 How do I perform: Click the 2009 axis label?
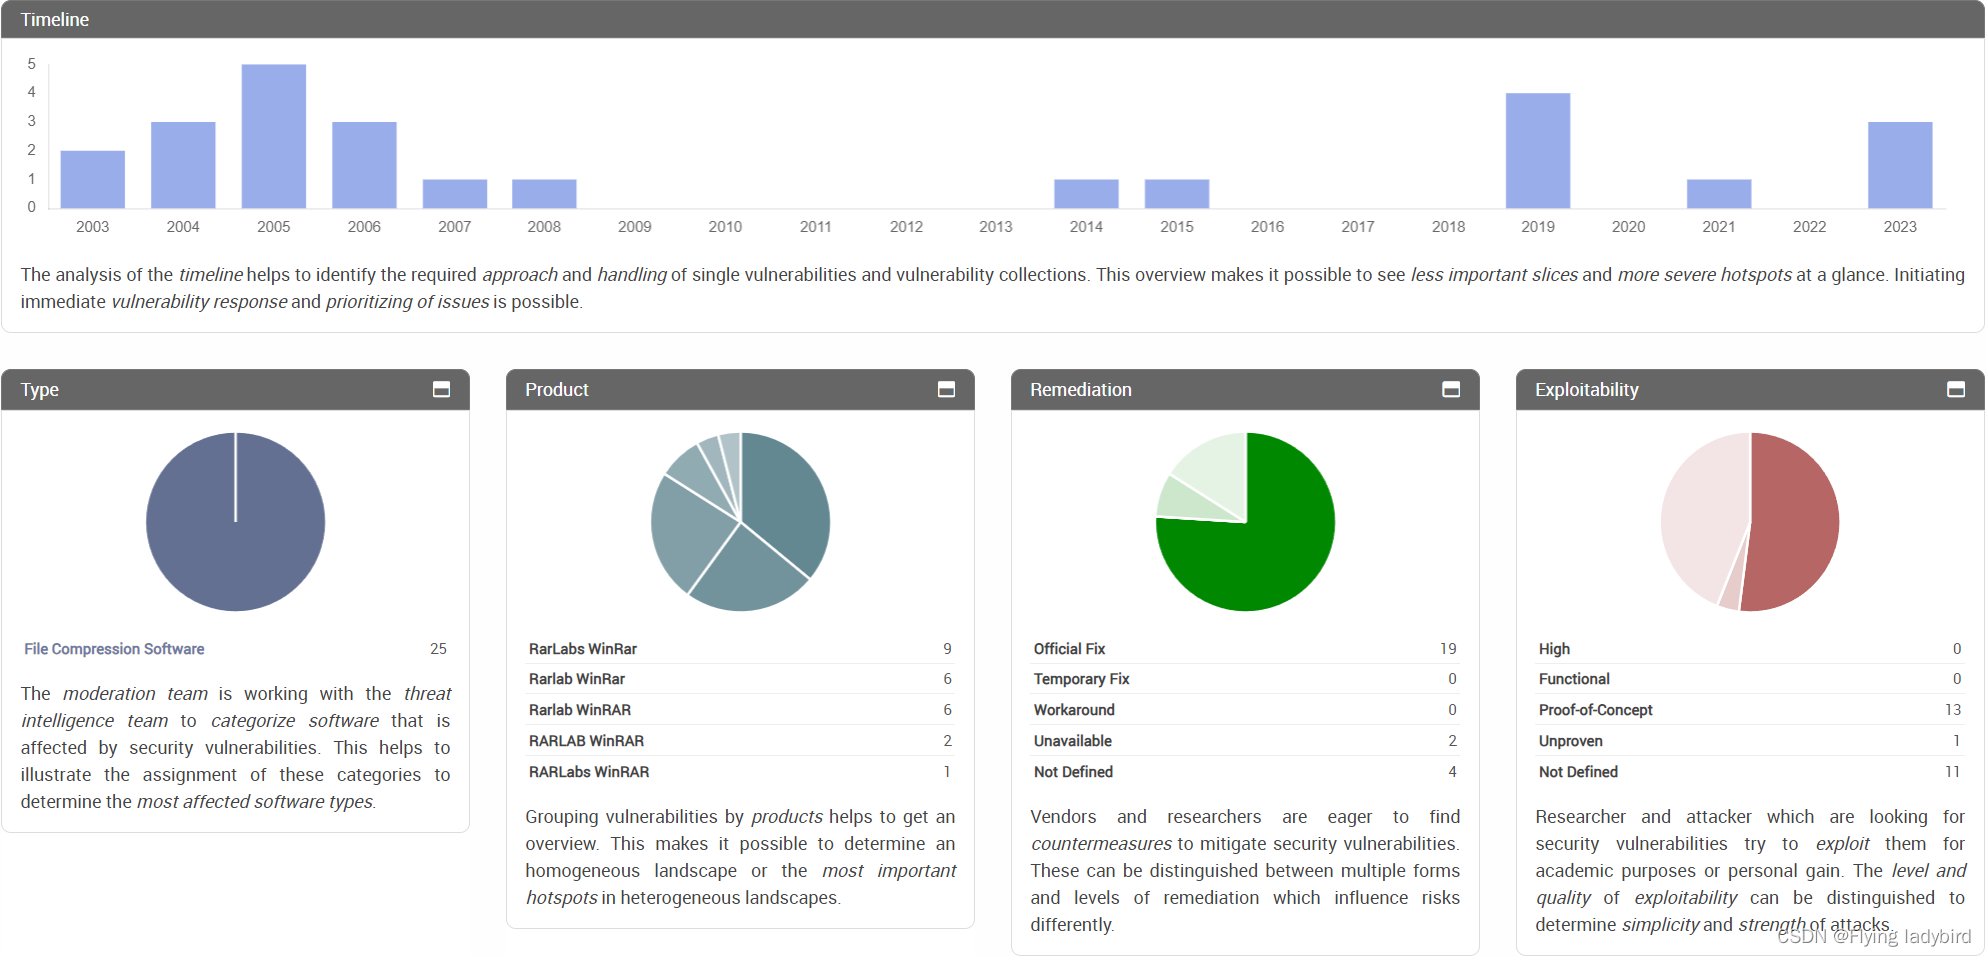(x=635, y=227)
